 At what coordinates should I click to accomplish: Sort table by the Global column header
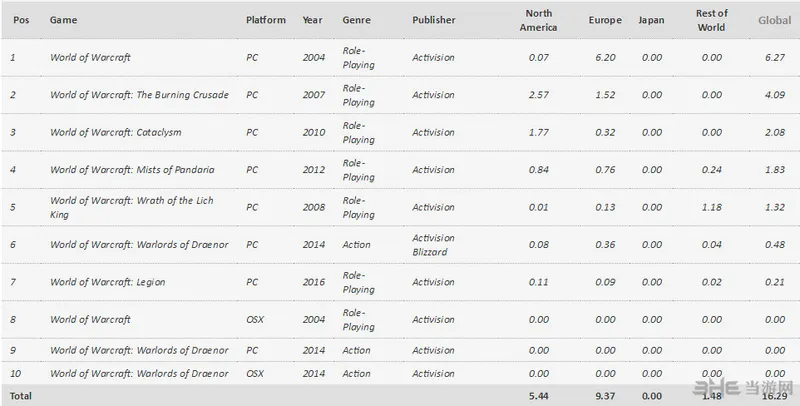tap(774, 20)
